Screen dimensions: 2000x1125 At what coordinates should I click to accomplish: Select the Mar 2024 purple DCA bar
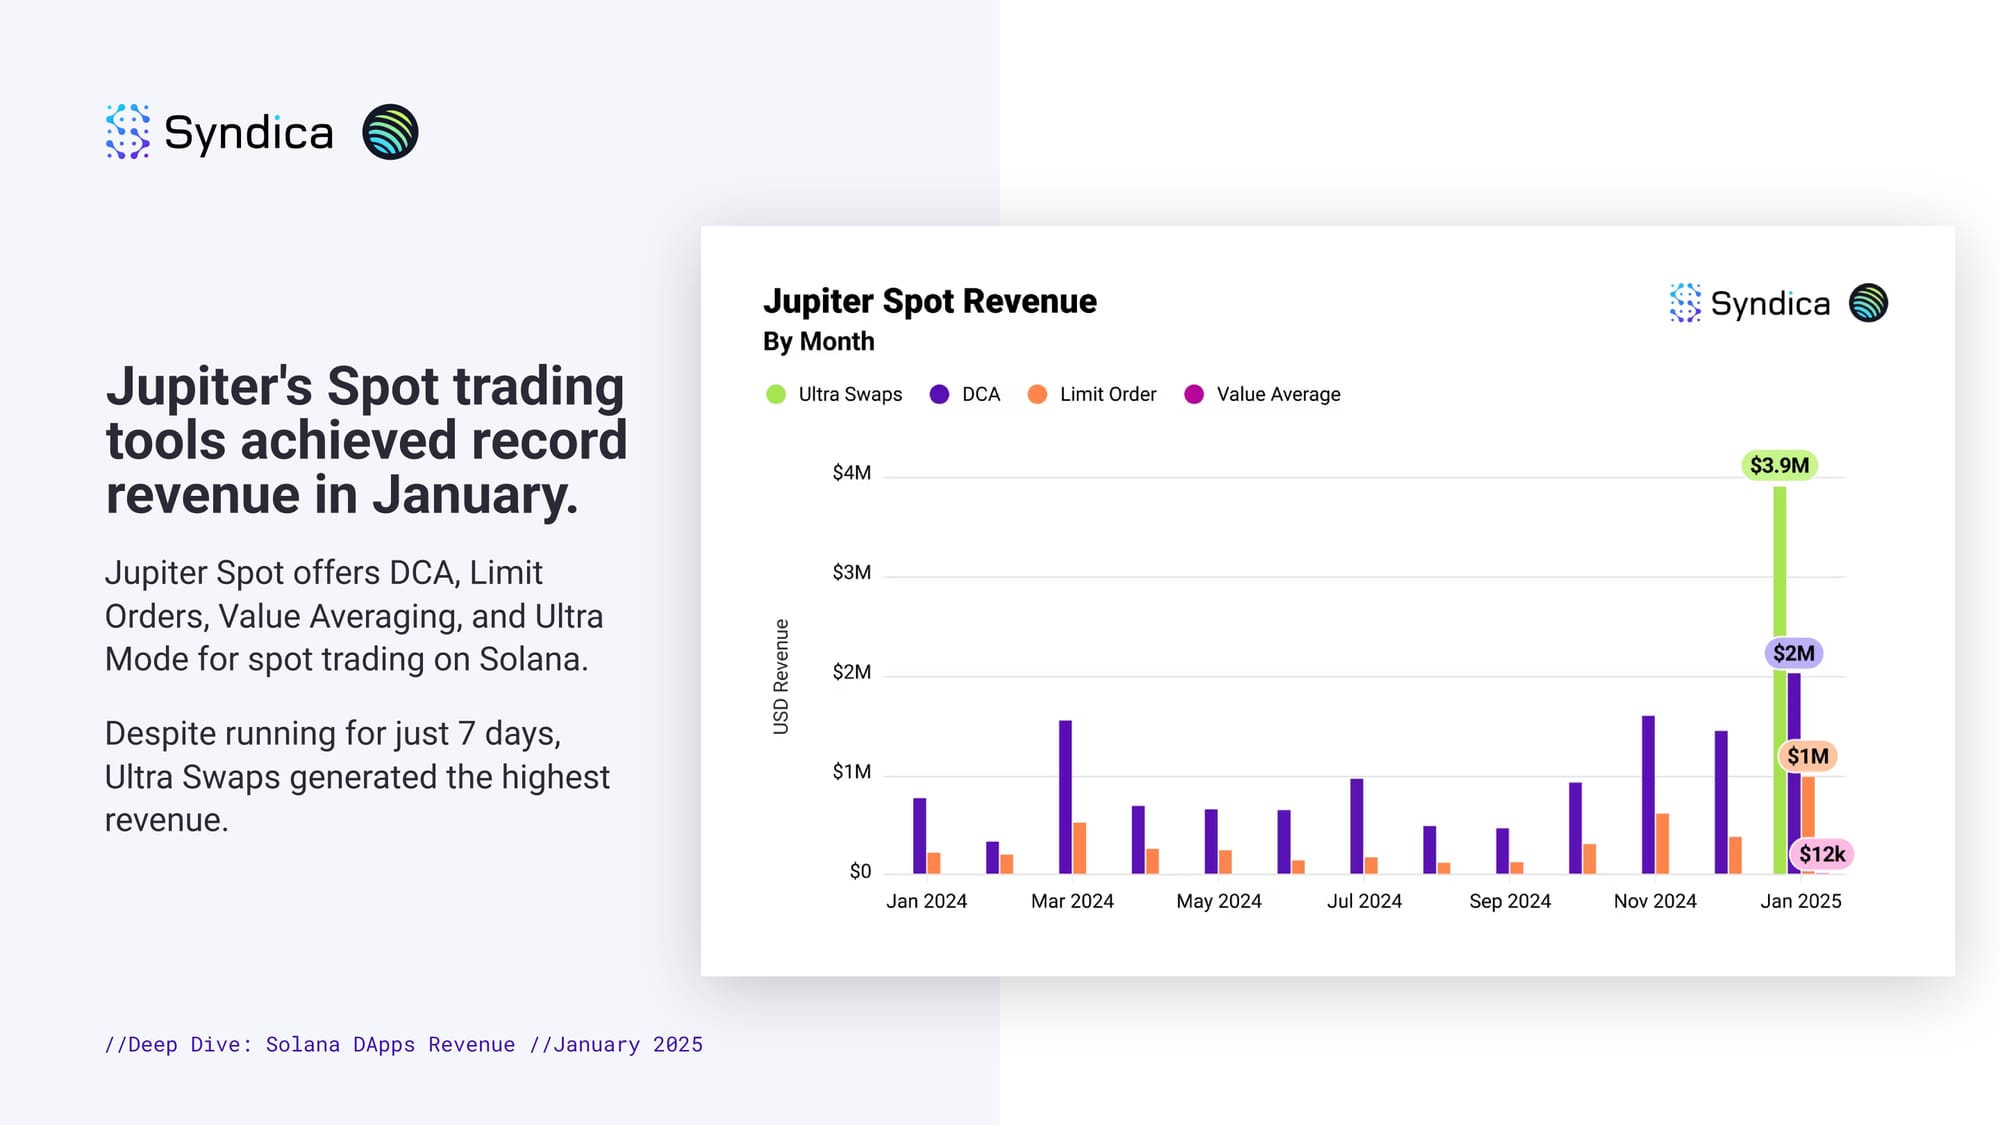click(x=1065, y=797)
